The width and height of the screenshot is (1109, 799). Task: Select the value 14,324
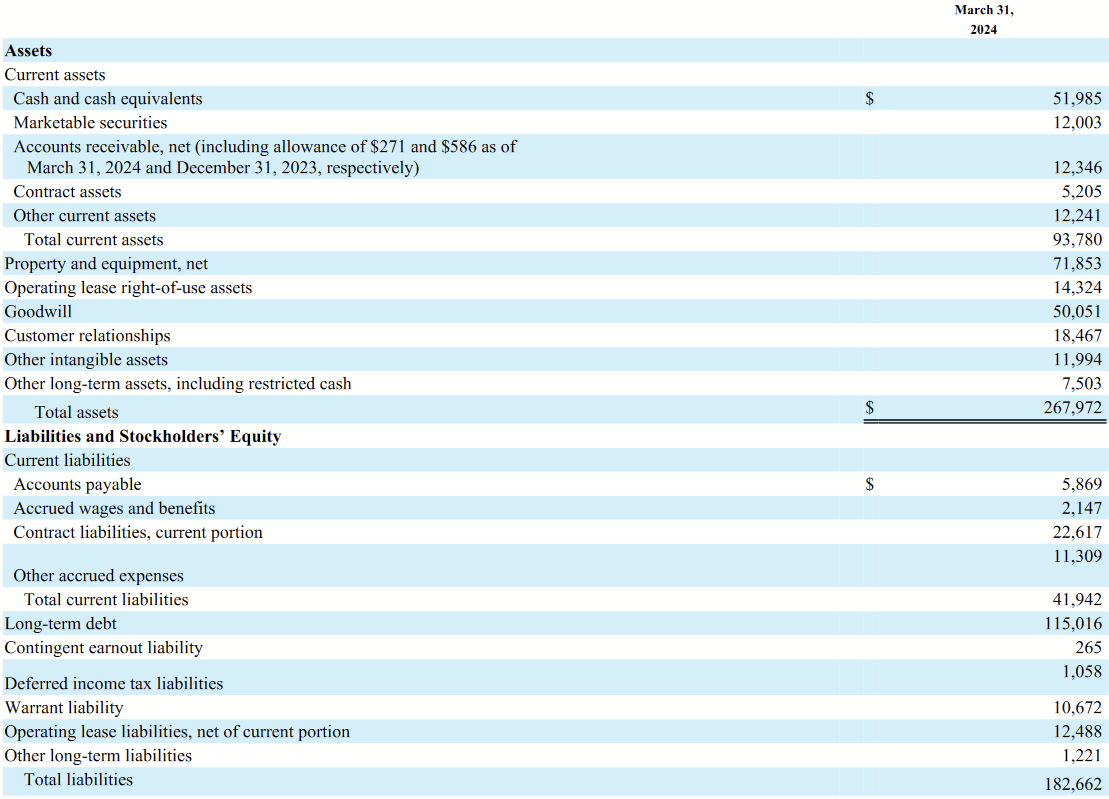[x=1076, y=288]
